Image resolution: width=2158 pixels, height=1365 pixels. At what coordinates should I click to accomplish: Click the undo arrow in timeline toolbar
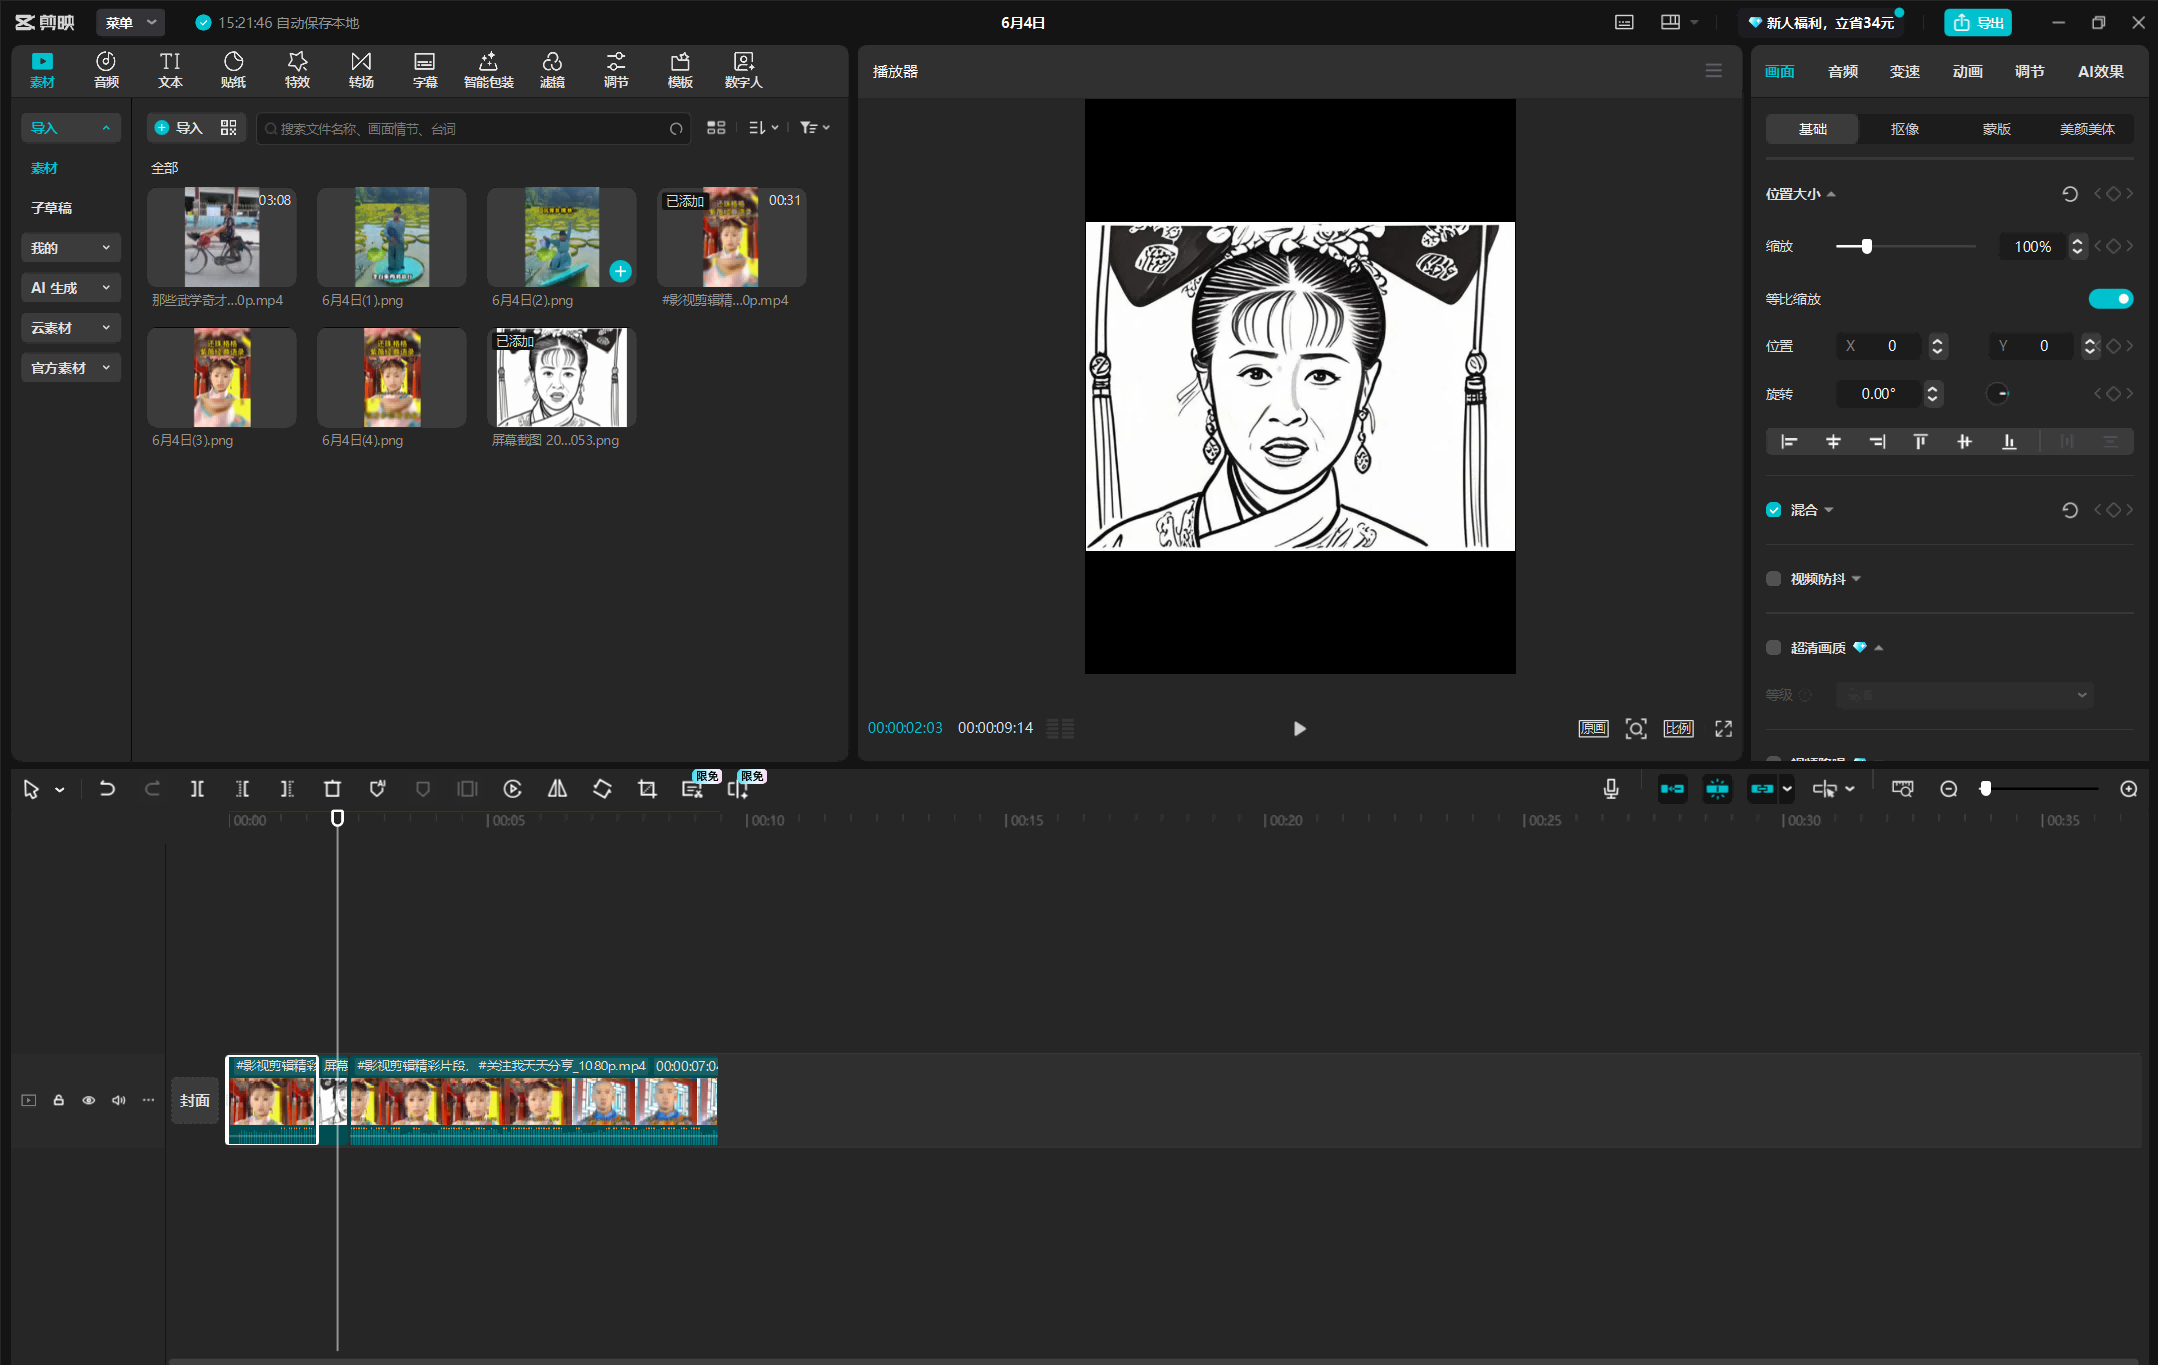pos(107,789)
